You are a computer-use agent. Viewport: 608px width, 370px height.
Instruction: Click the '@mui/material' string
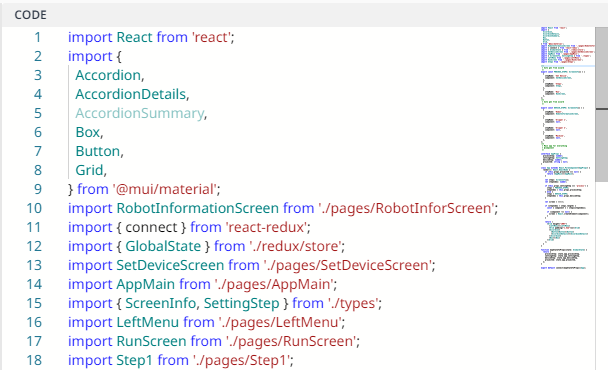[165, 189]
